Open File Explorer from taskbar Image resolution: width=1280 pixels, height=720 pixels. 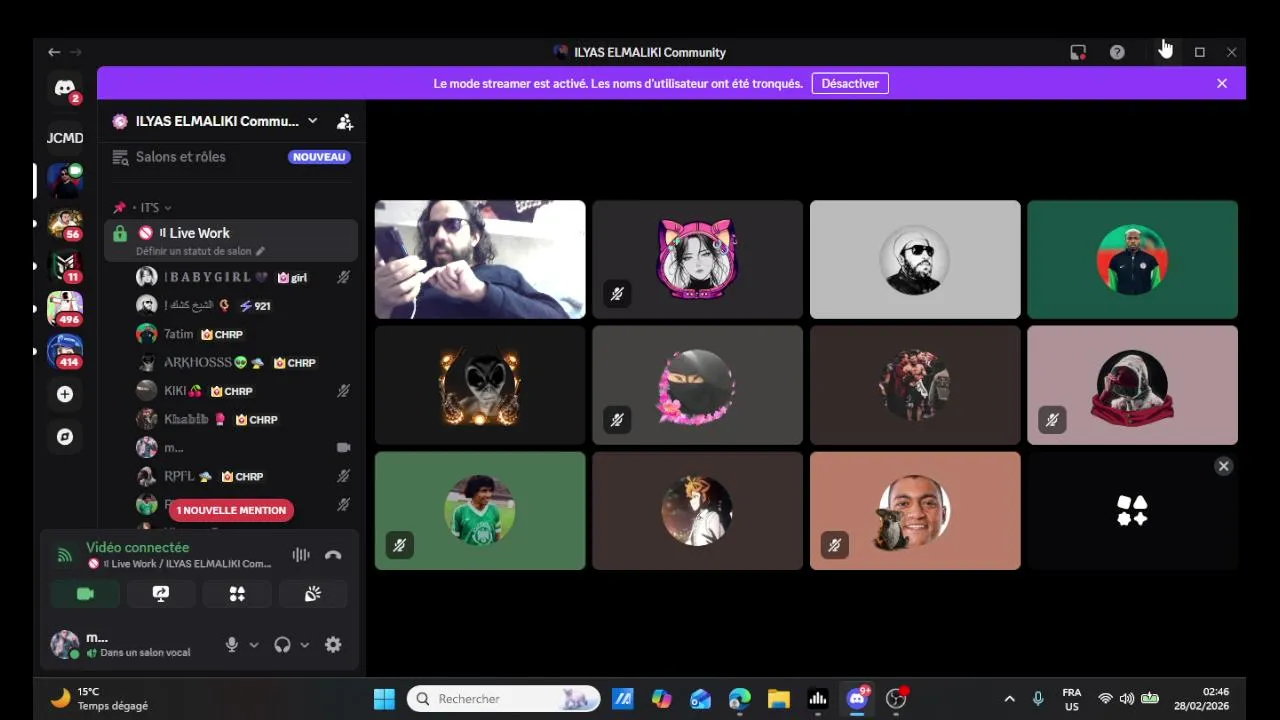(779, 699)
